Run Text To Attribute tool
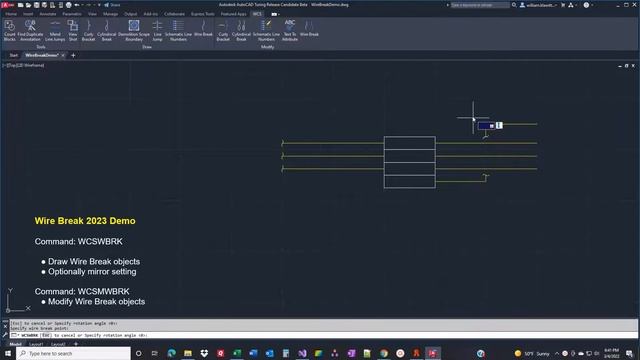Screen dimensions: 640x360 [x=290, y=31]
